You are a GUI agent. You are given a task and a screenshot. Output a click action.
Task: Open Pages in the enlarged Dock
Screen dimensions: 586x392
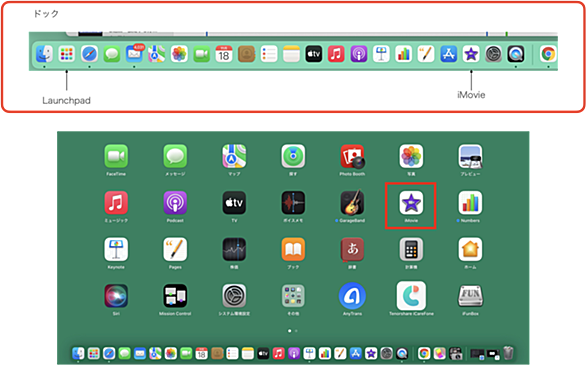pos(426,54)
